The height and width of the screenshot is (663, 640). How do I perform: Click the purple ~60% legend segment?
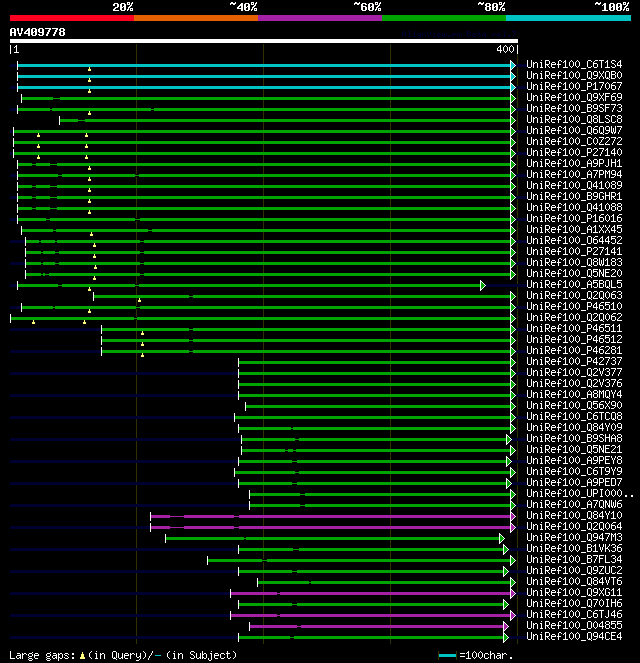click(320, 18)
